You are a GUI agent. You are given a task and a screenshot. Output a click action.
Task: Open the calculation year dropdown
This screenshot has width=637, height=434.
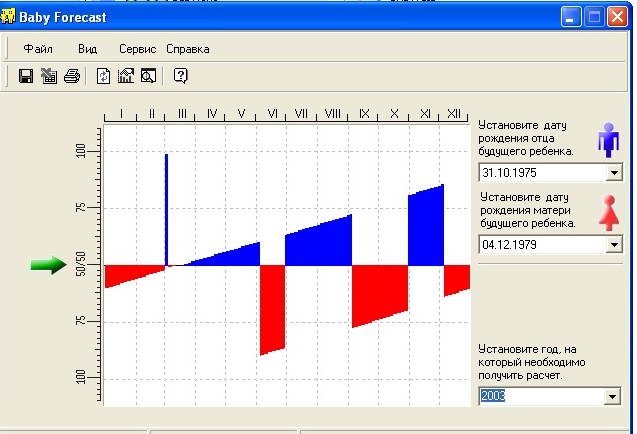pyautogui.click(x=614, y=397)
